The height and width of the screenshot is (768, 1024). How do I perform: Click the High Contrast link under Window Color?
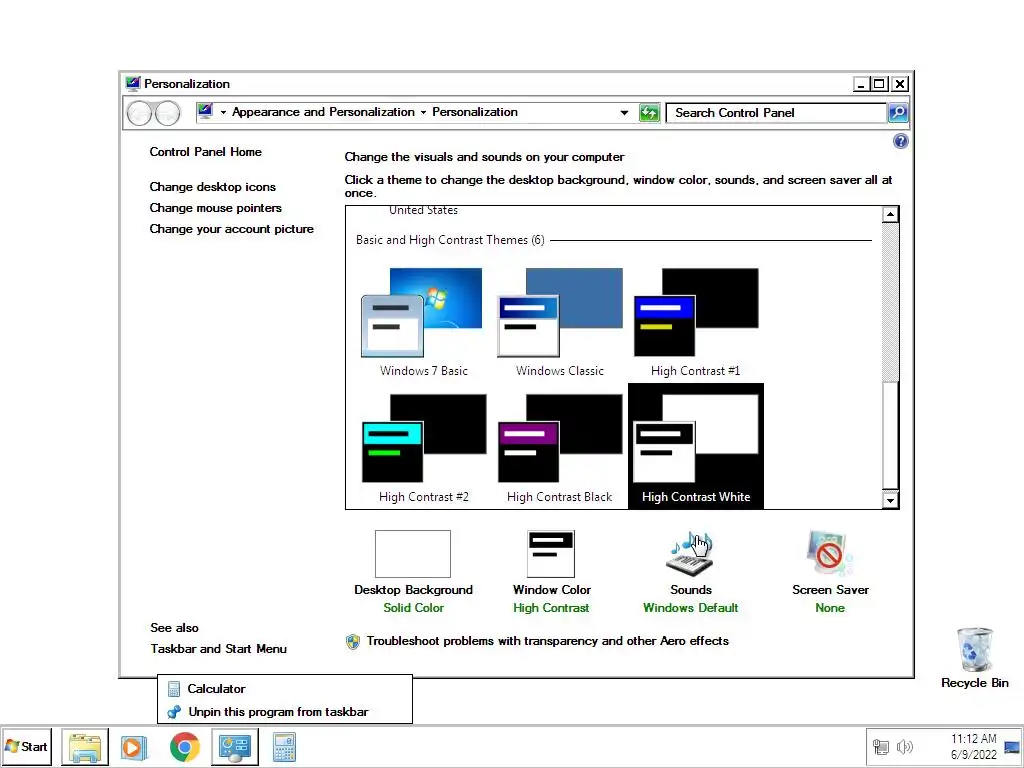click(551, 608)
